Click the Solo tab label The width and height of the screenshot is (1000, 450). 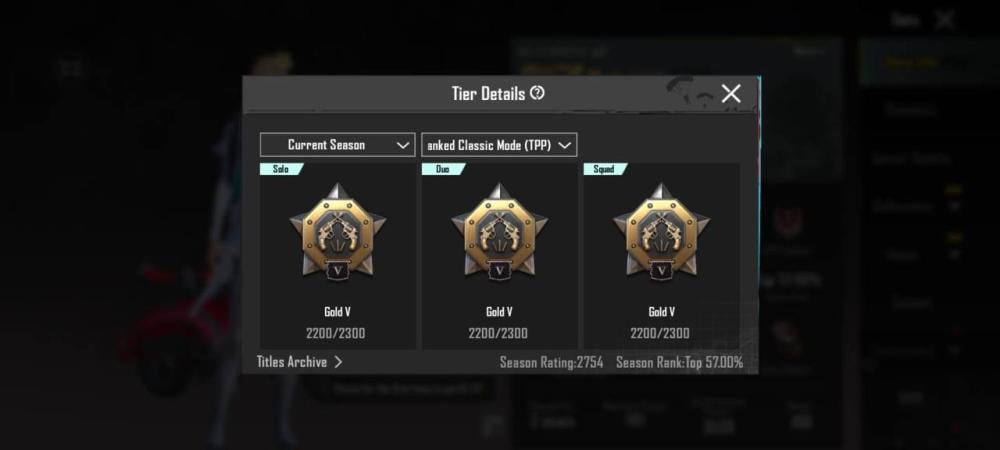coord(281,169)
